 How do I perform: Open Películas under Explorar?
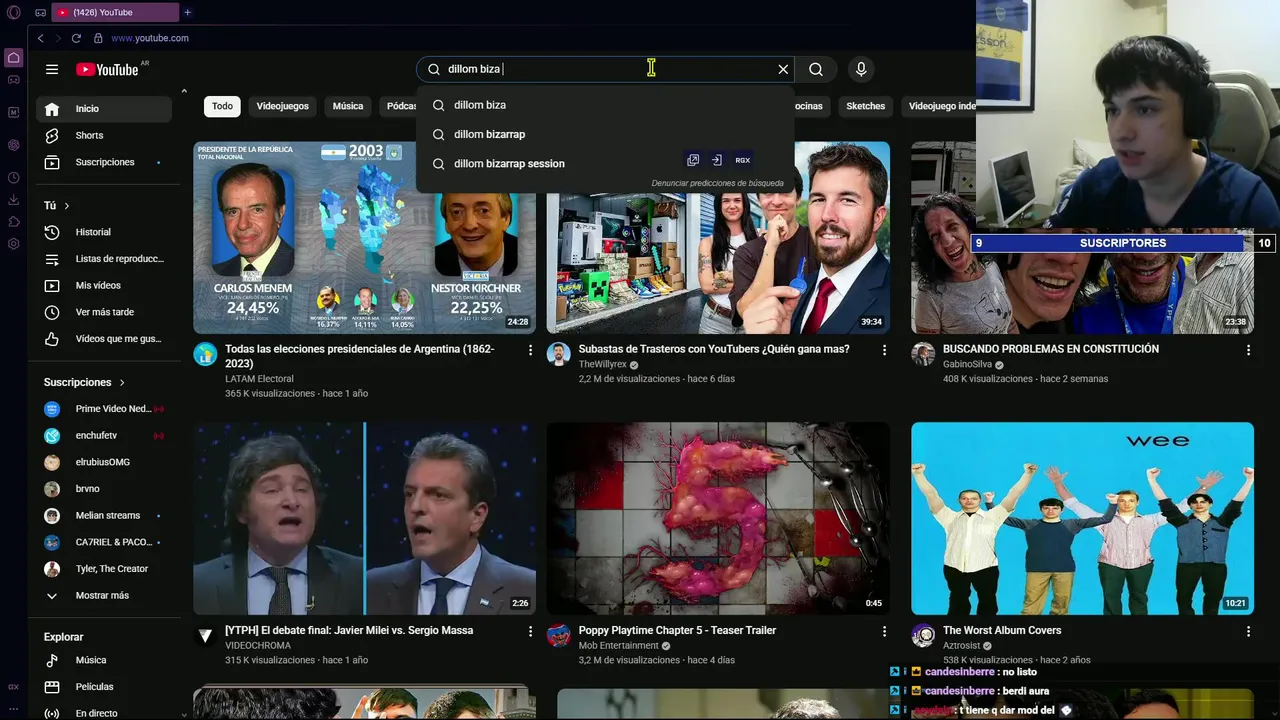point(104,687)
